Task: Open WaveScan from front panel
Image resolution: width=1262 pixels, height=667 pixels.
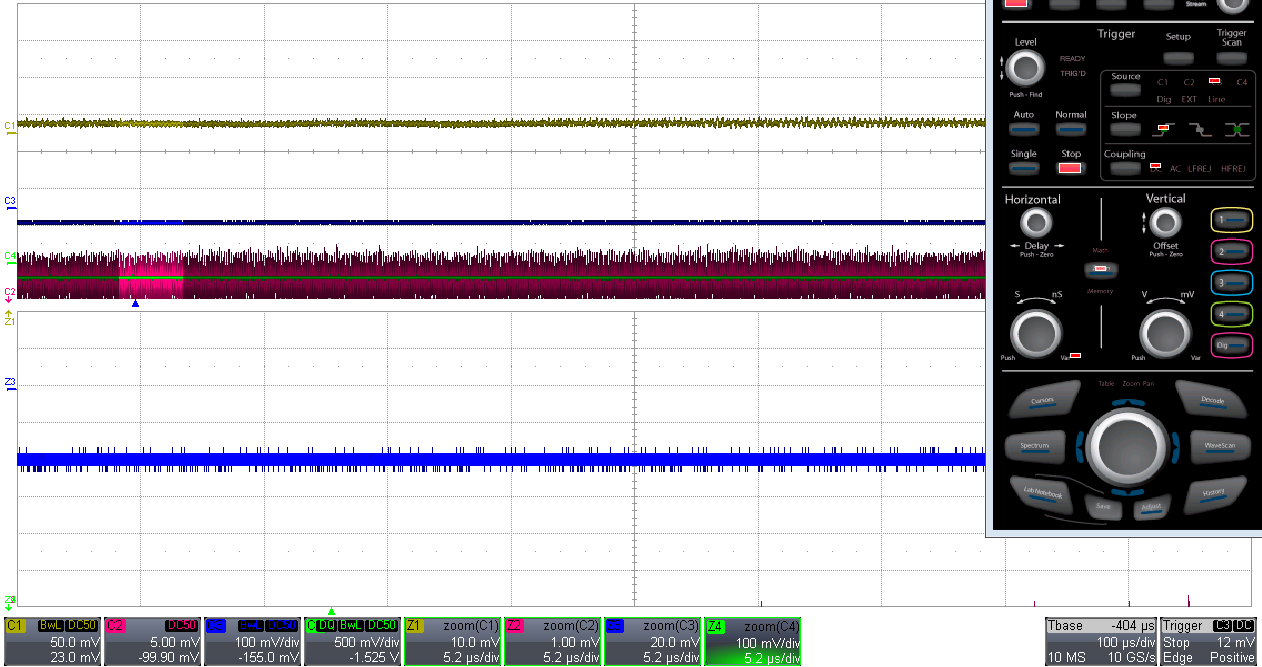Action: coord(1219,446)
